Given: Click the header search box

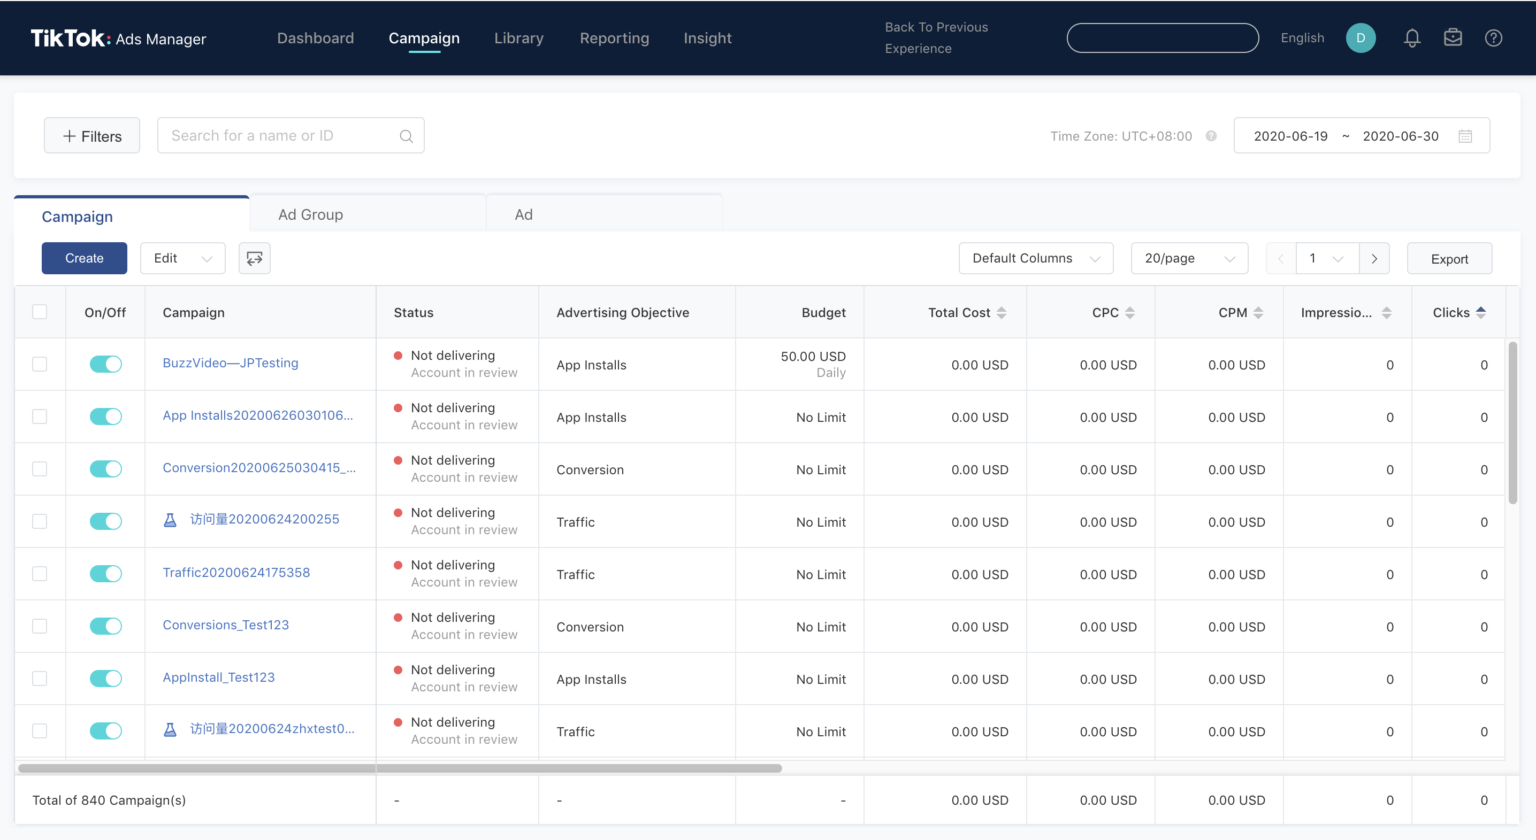Looking at the screenshot, I should (1162, 38).
